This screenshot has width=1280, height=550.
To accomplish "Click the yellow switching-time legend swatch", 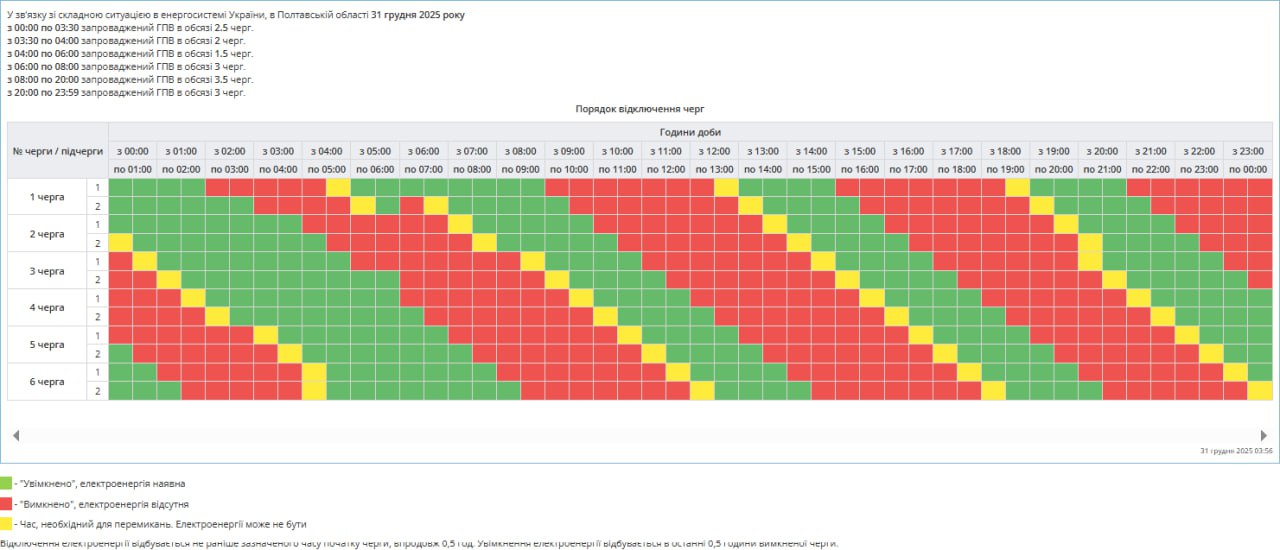I will tap(6, 524).
